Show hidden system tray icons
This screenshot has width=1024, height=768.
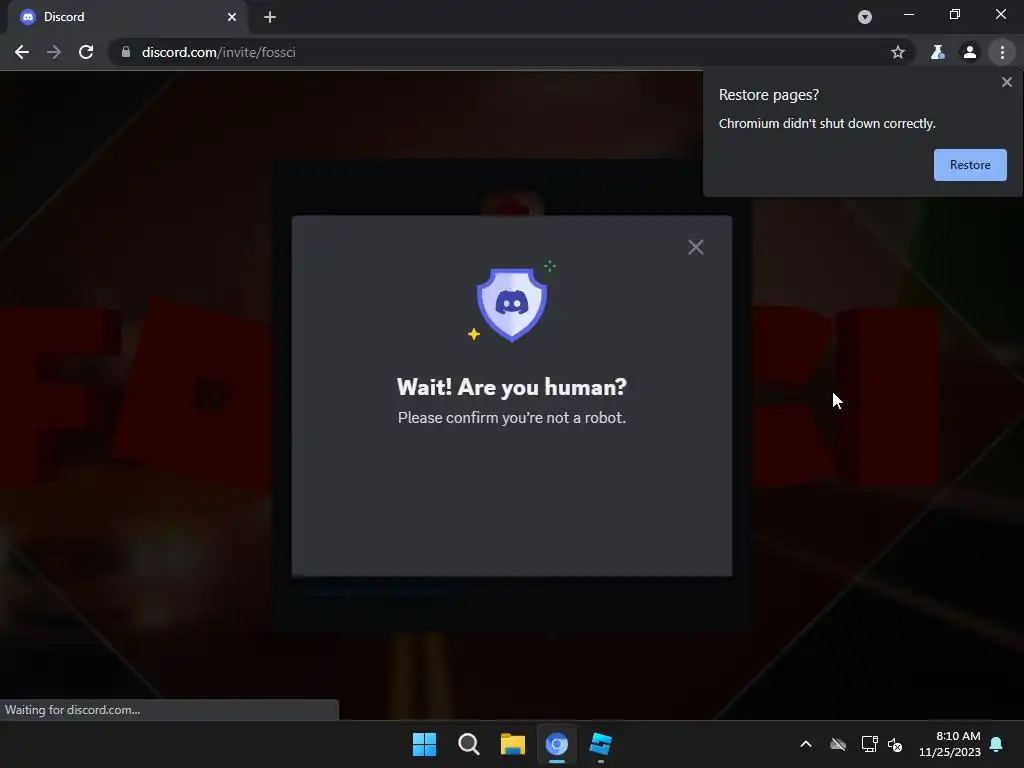(x=806, y=744)
